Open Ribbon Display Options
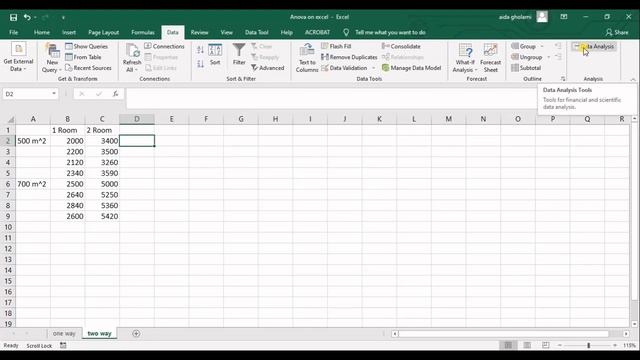The height and width of the screenshot is (360, 640). point(564,17)
